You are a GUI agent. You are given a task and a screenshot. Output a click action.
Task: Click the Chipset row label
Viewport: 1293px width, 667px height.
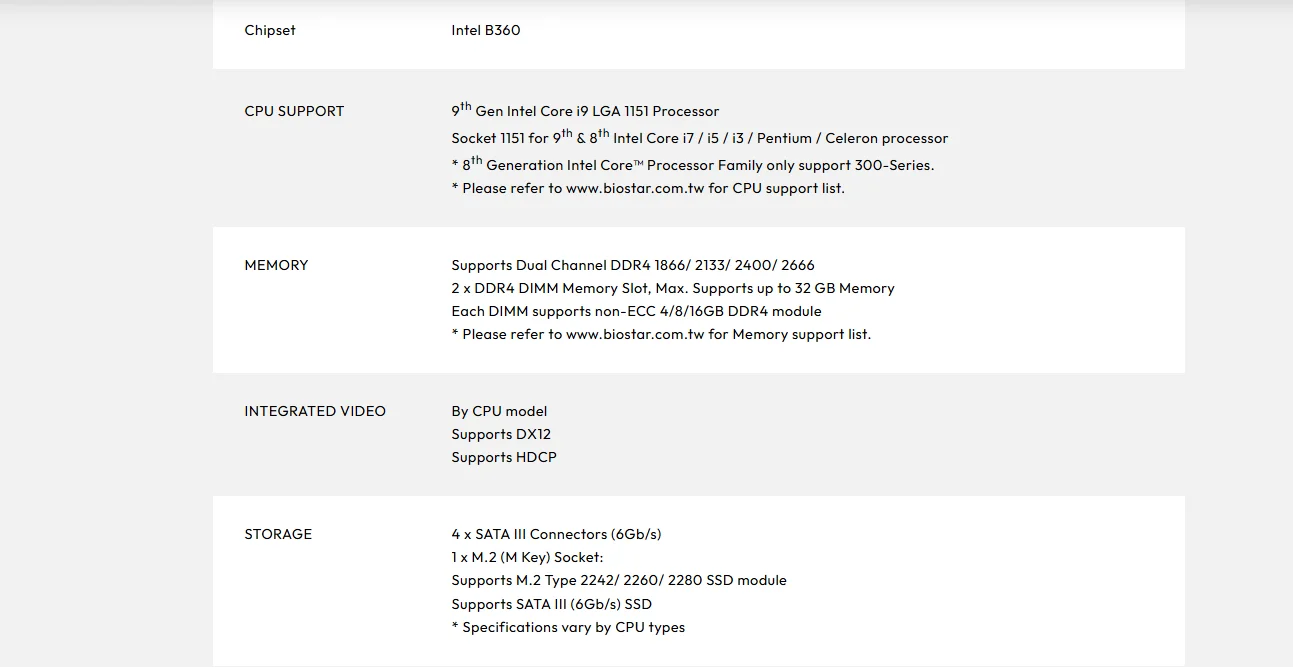click(270, 30)
